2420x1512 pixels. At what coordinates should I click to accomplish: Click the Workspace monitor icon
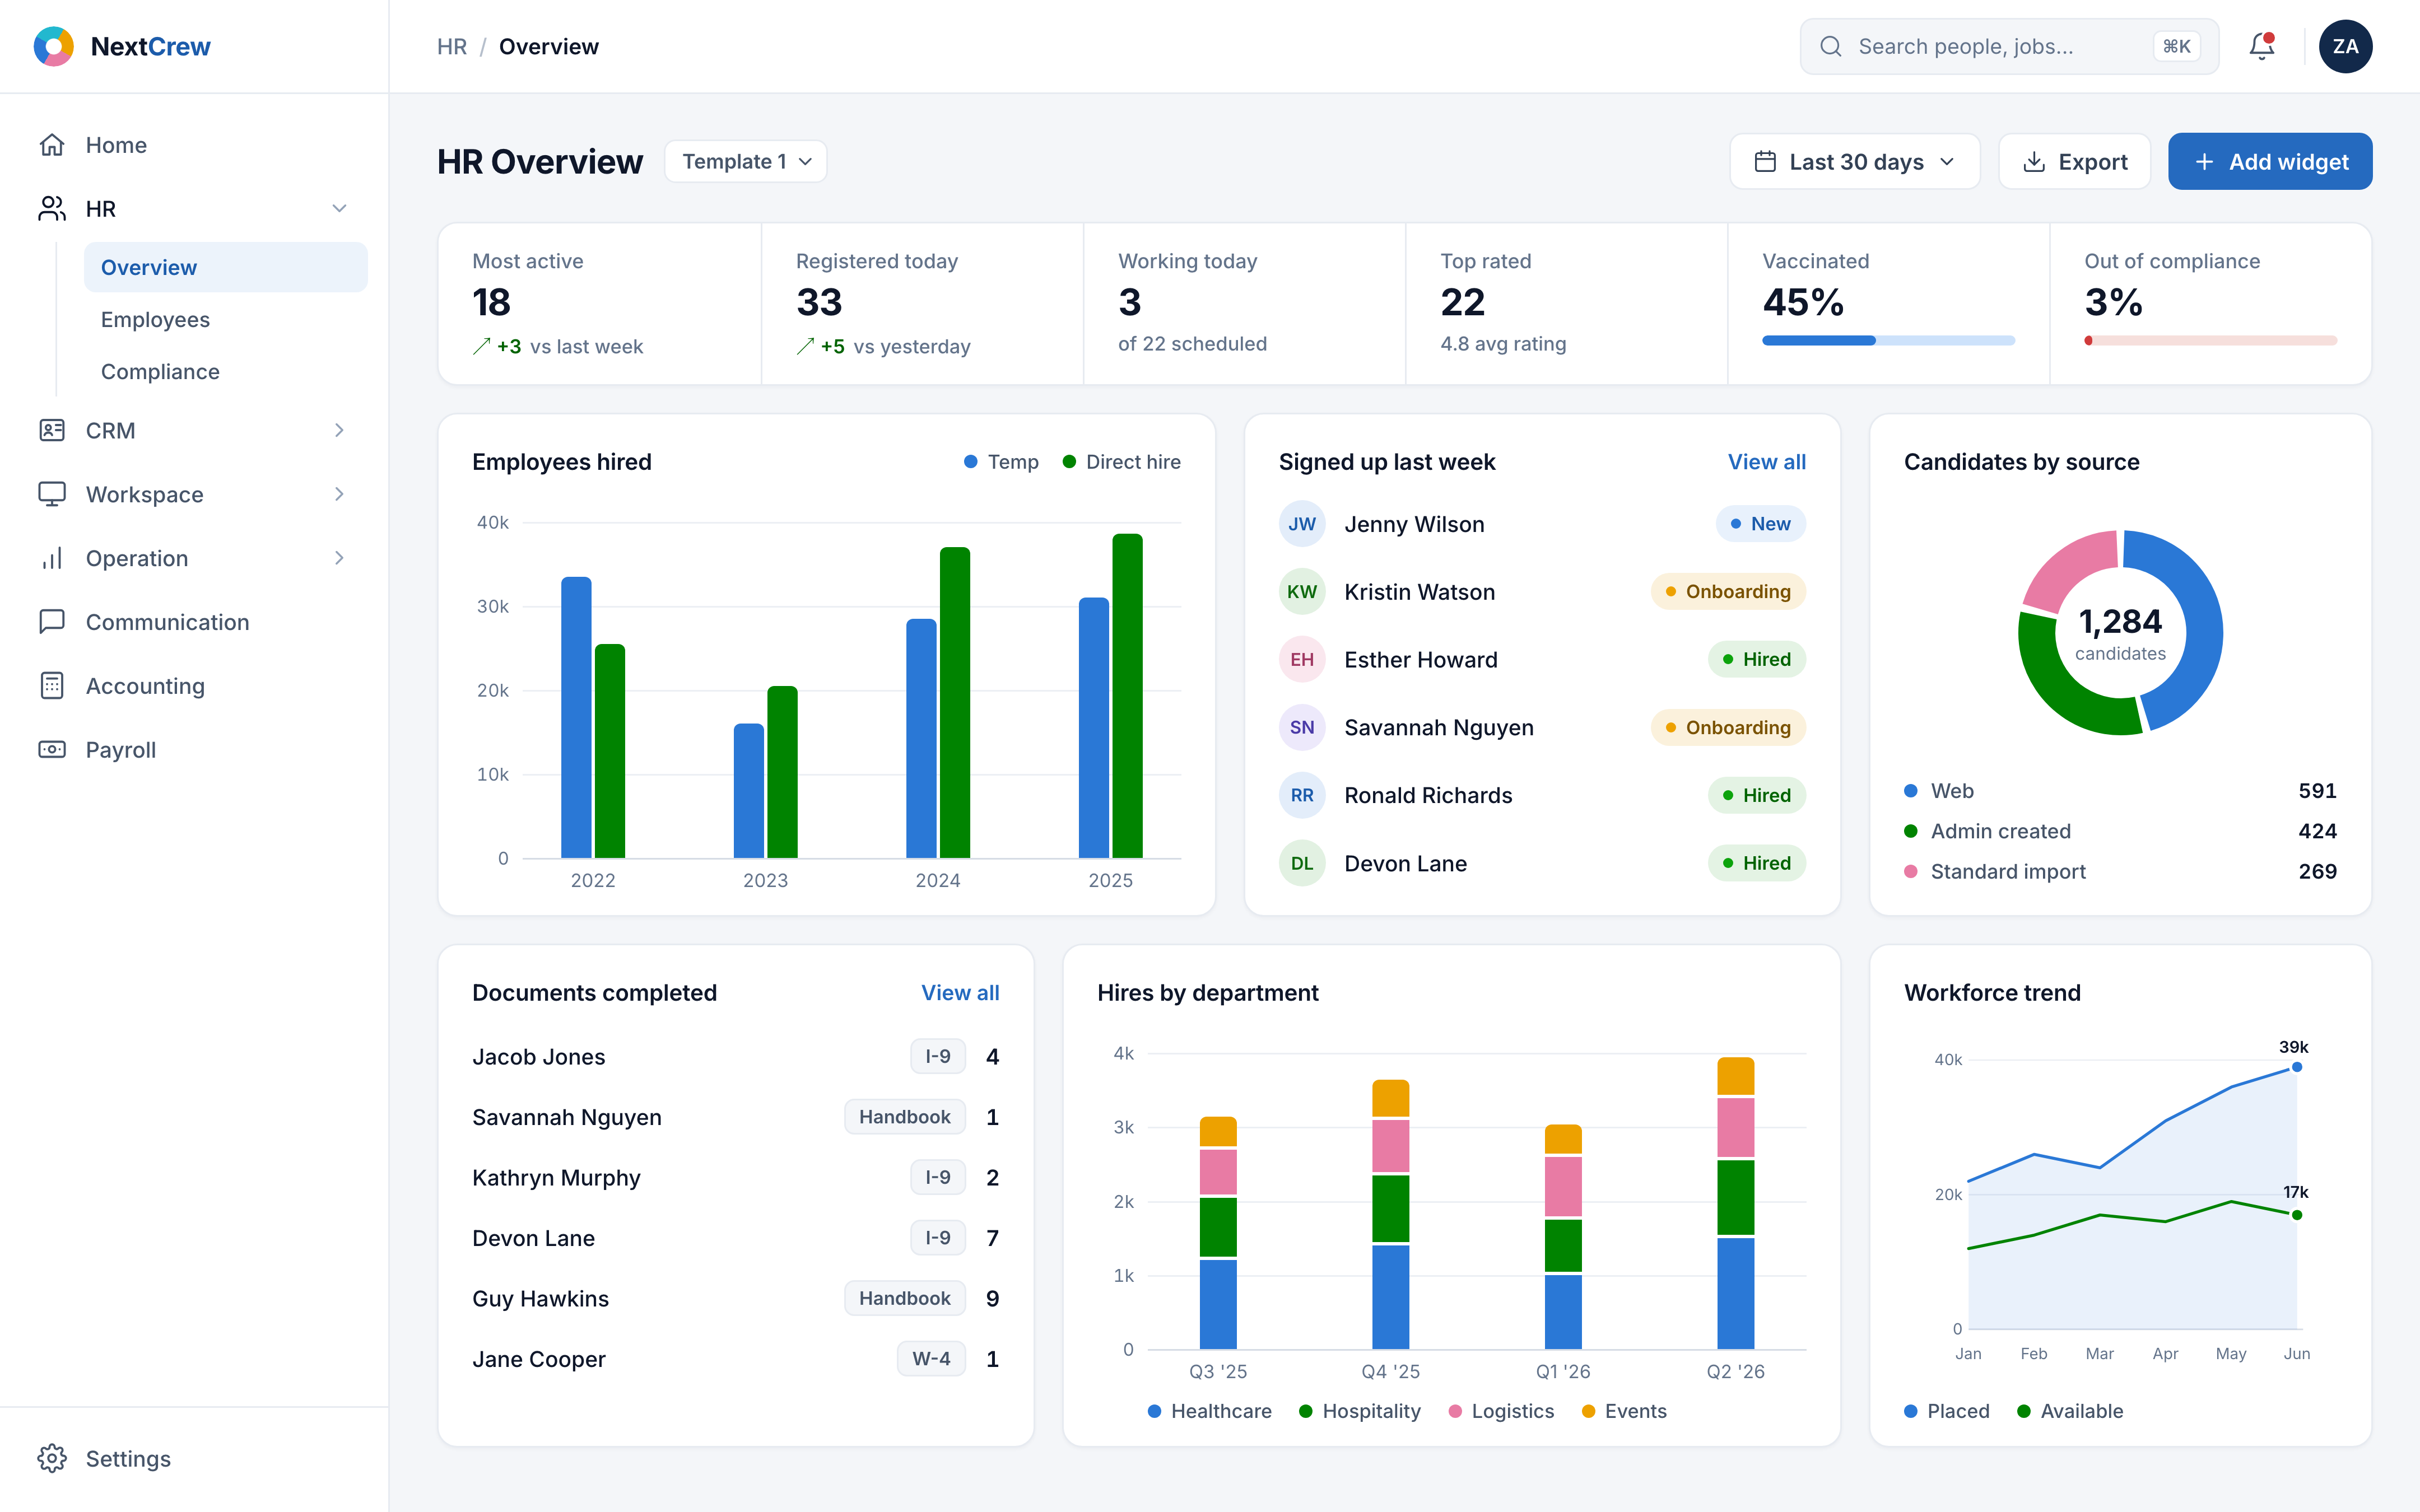click(52, 494)
